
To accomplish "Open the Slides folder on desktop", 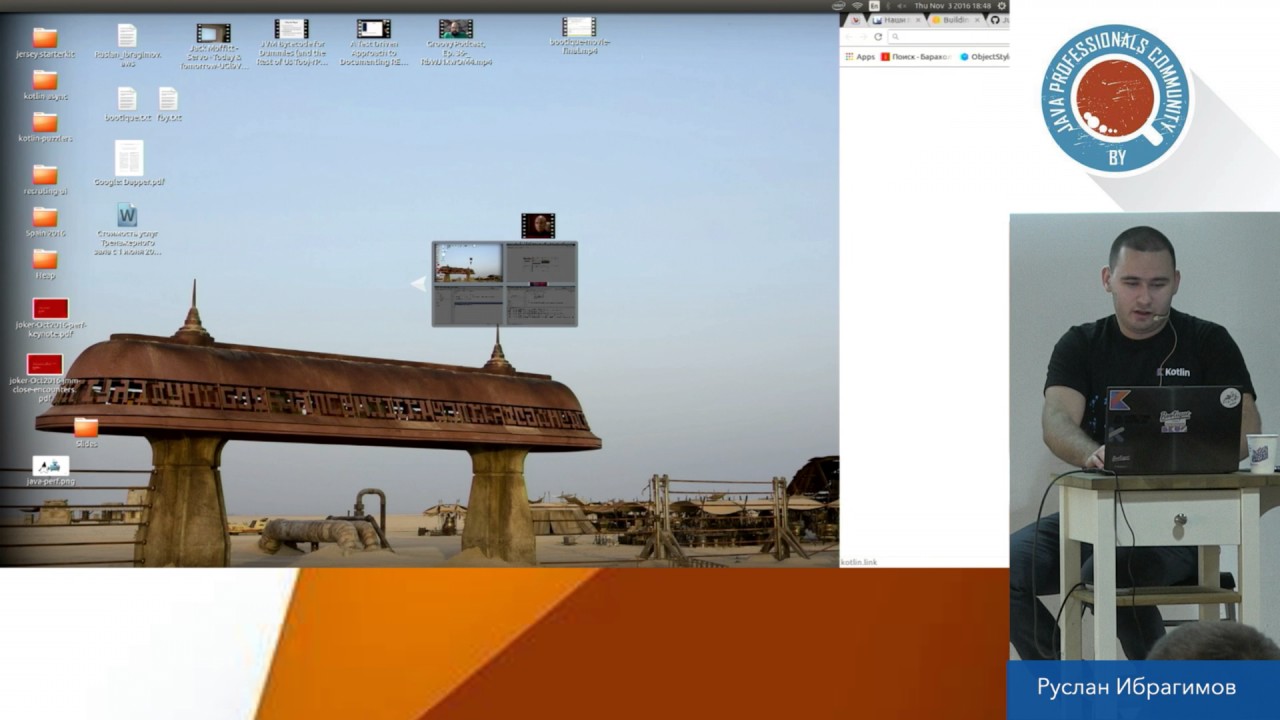I will point(86,427).
